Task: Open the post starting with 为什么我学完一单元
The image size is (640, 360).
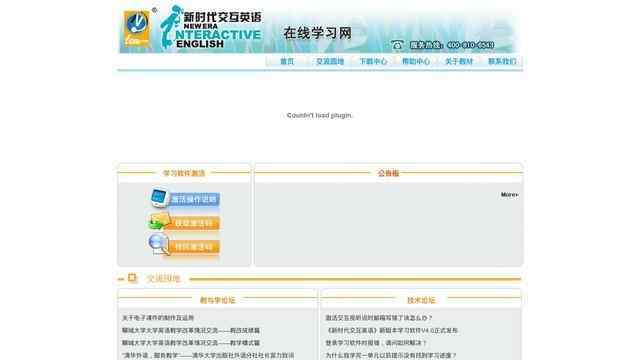Action: (x=391, y=356)
